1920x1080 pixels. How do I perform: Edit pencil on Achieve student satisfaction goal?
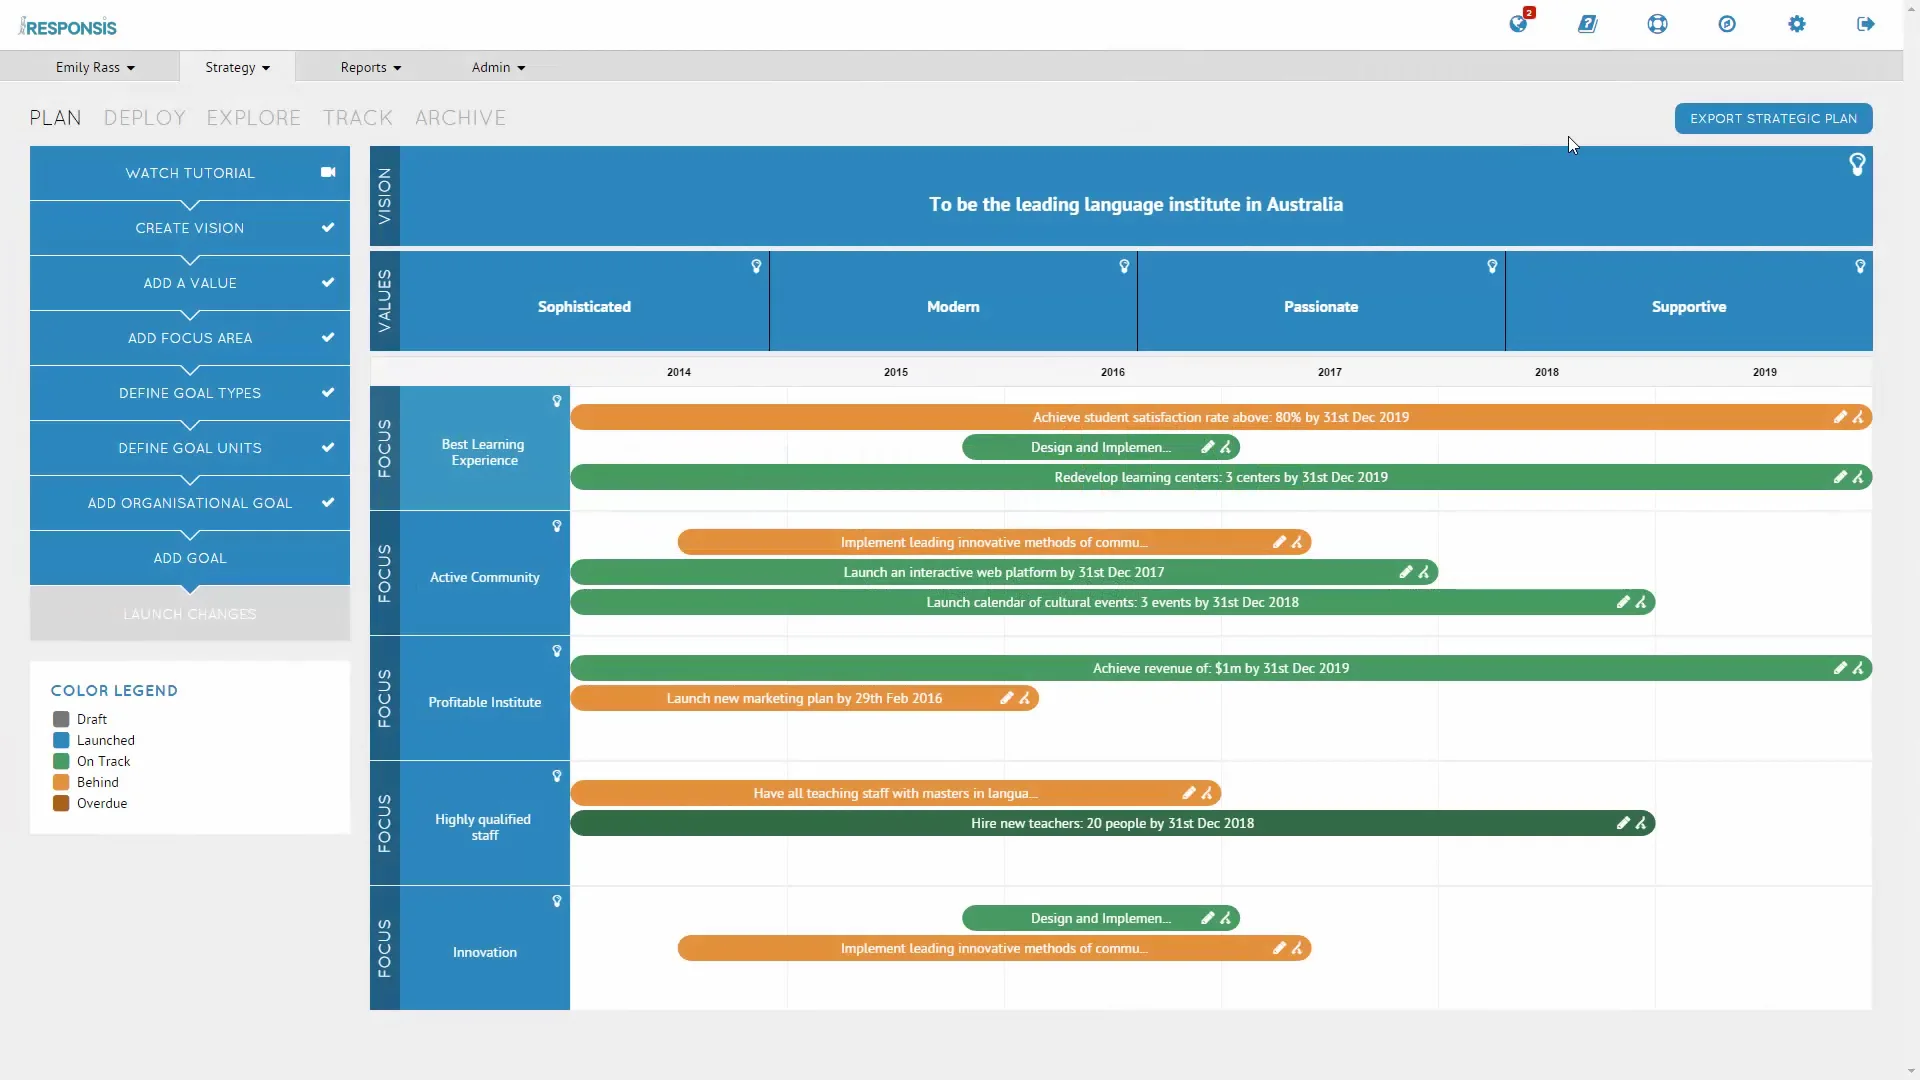[1840, 417]
